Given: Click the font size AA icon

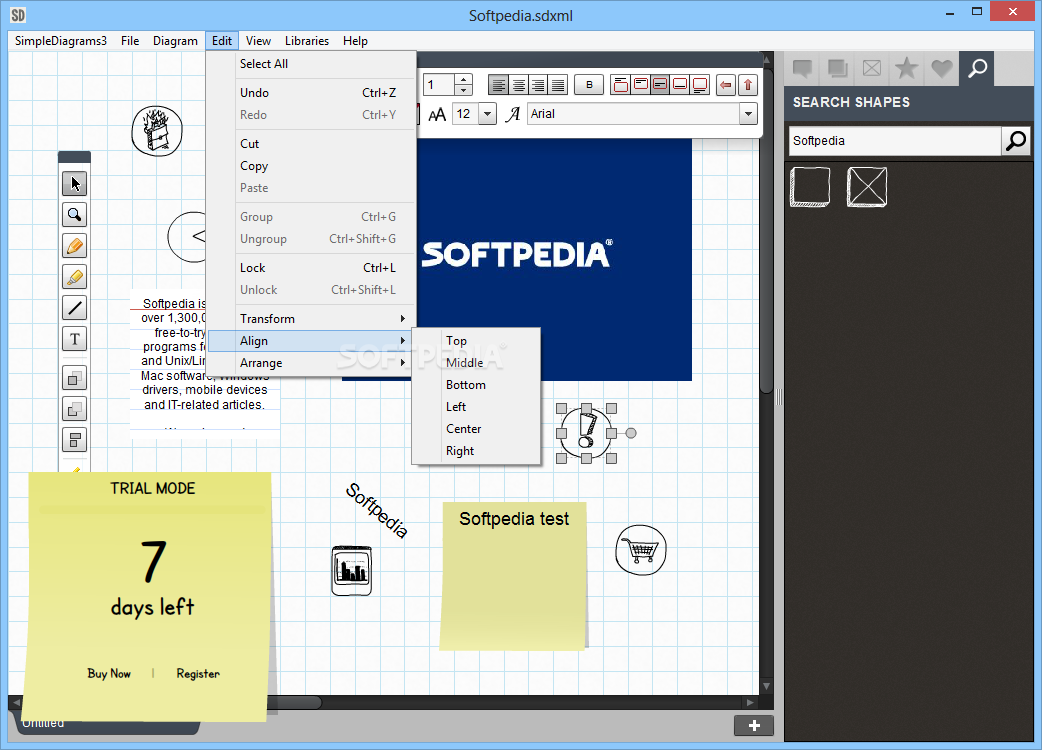Looking at the screenshot, I should [x=437, y=114].
